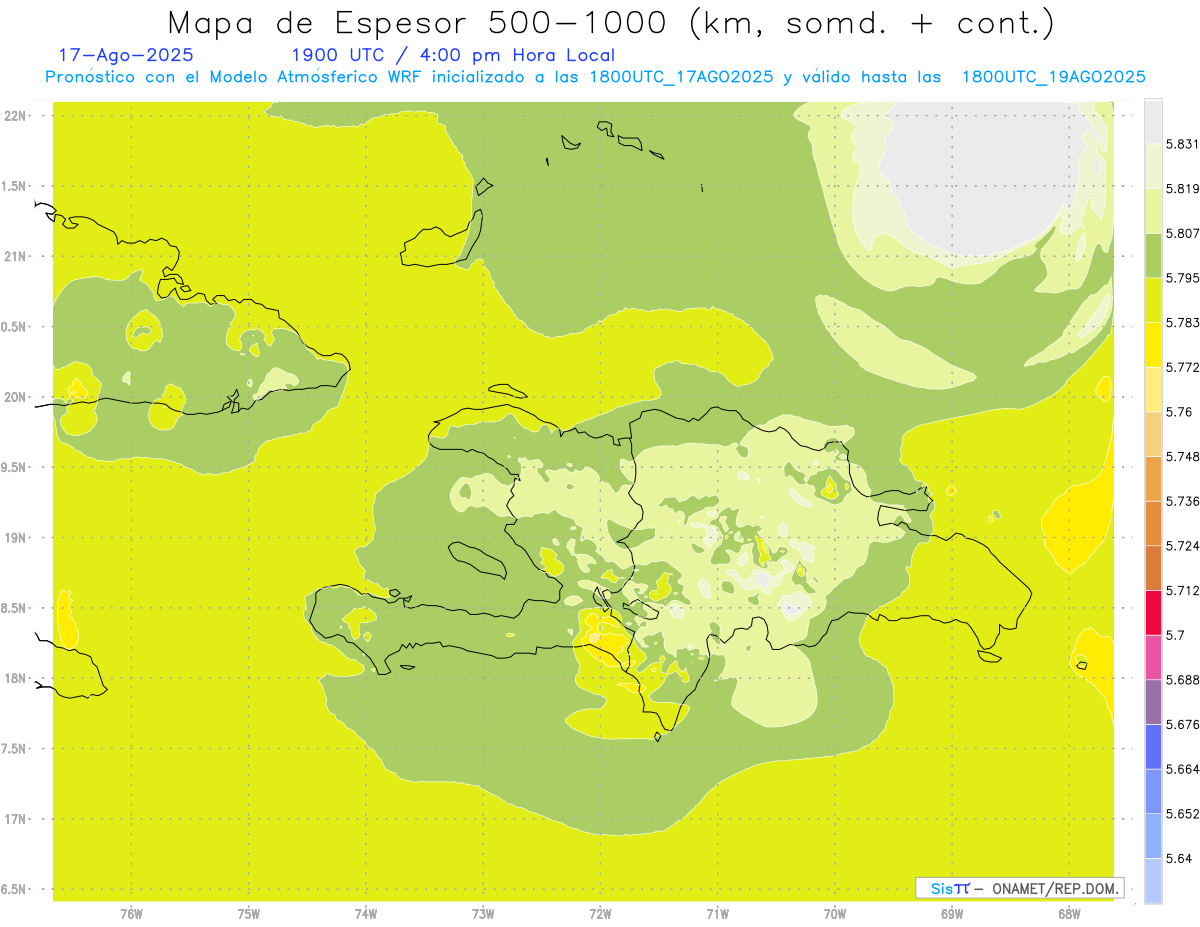Click the pink legend swatch between 5.688 and 5.7
This screenshot has height=927, width=1200.
click(1153, 657)
